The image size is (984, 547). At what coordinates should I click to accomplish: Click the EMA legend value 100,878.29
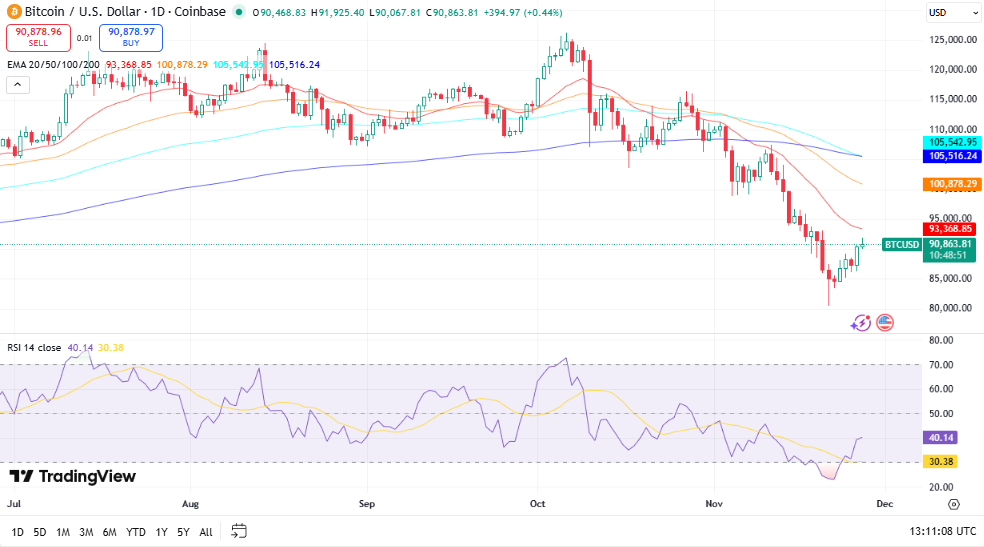coord(182,65)
